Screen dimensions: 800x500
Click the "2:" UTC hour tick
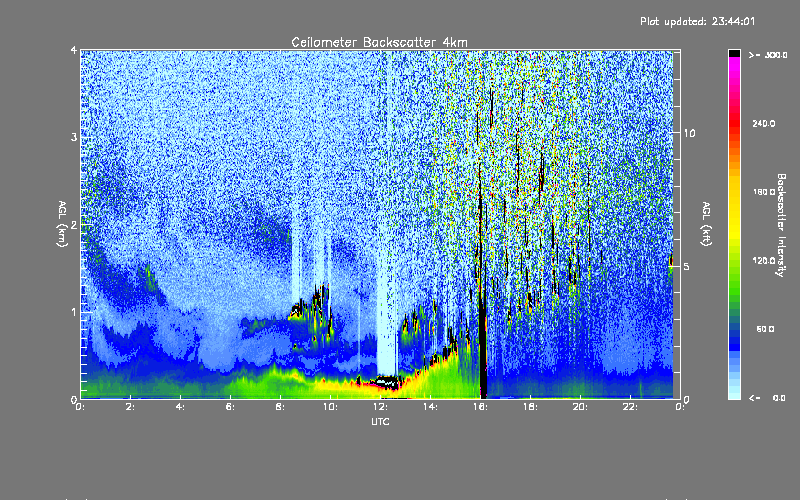(130, 407)
